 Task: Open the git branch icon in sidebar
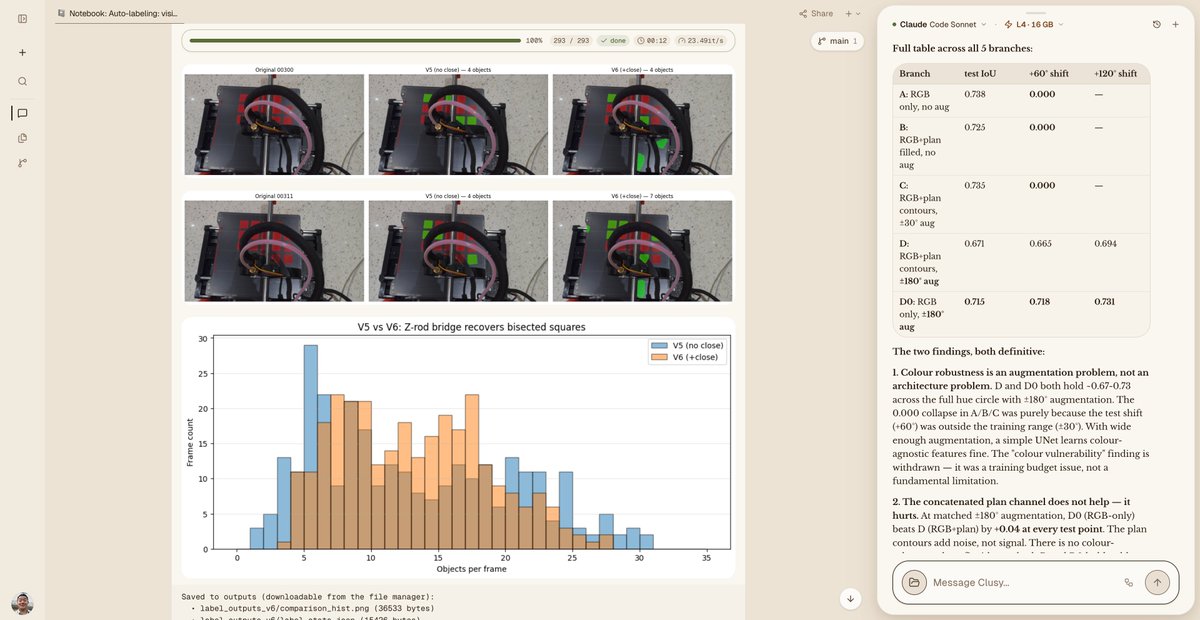[x=22, y=163]
